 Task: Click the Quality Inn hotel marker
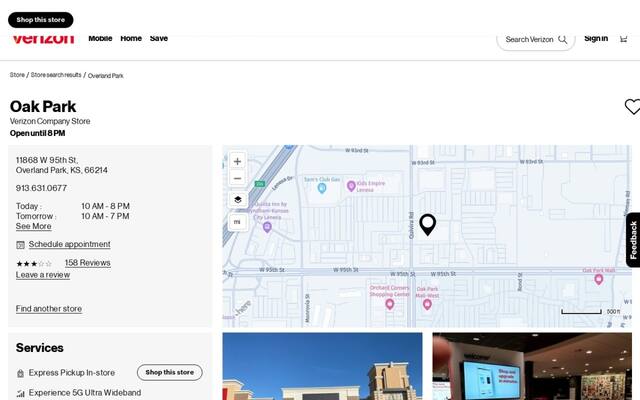tap(267, 227)
